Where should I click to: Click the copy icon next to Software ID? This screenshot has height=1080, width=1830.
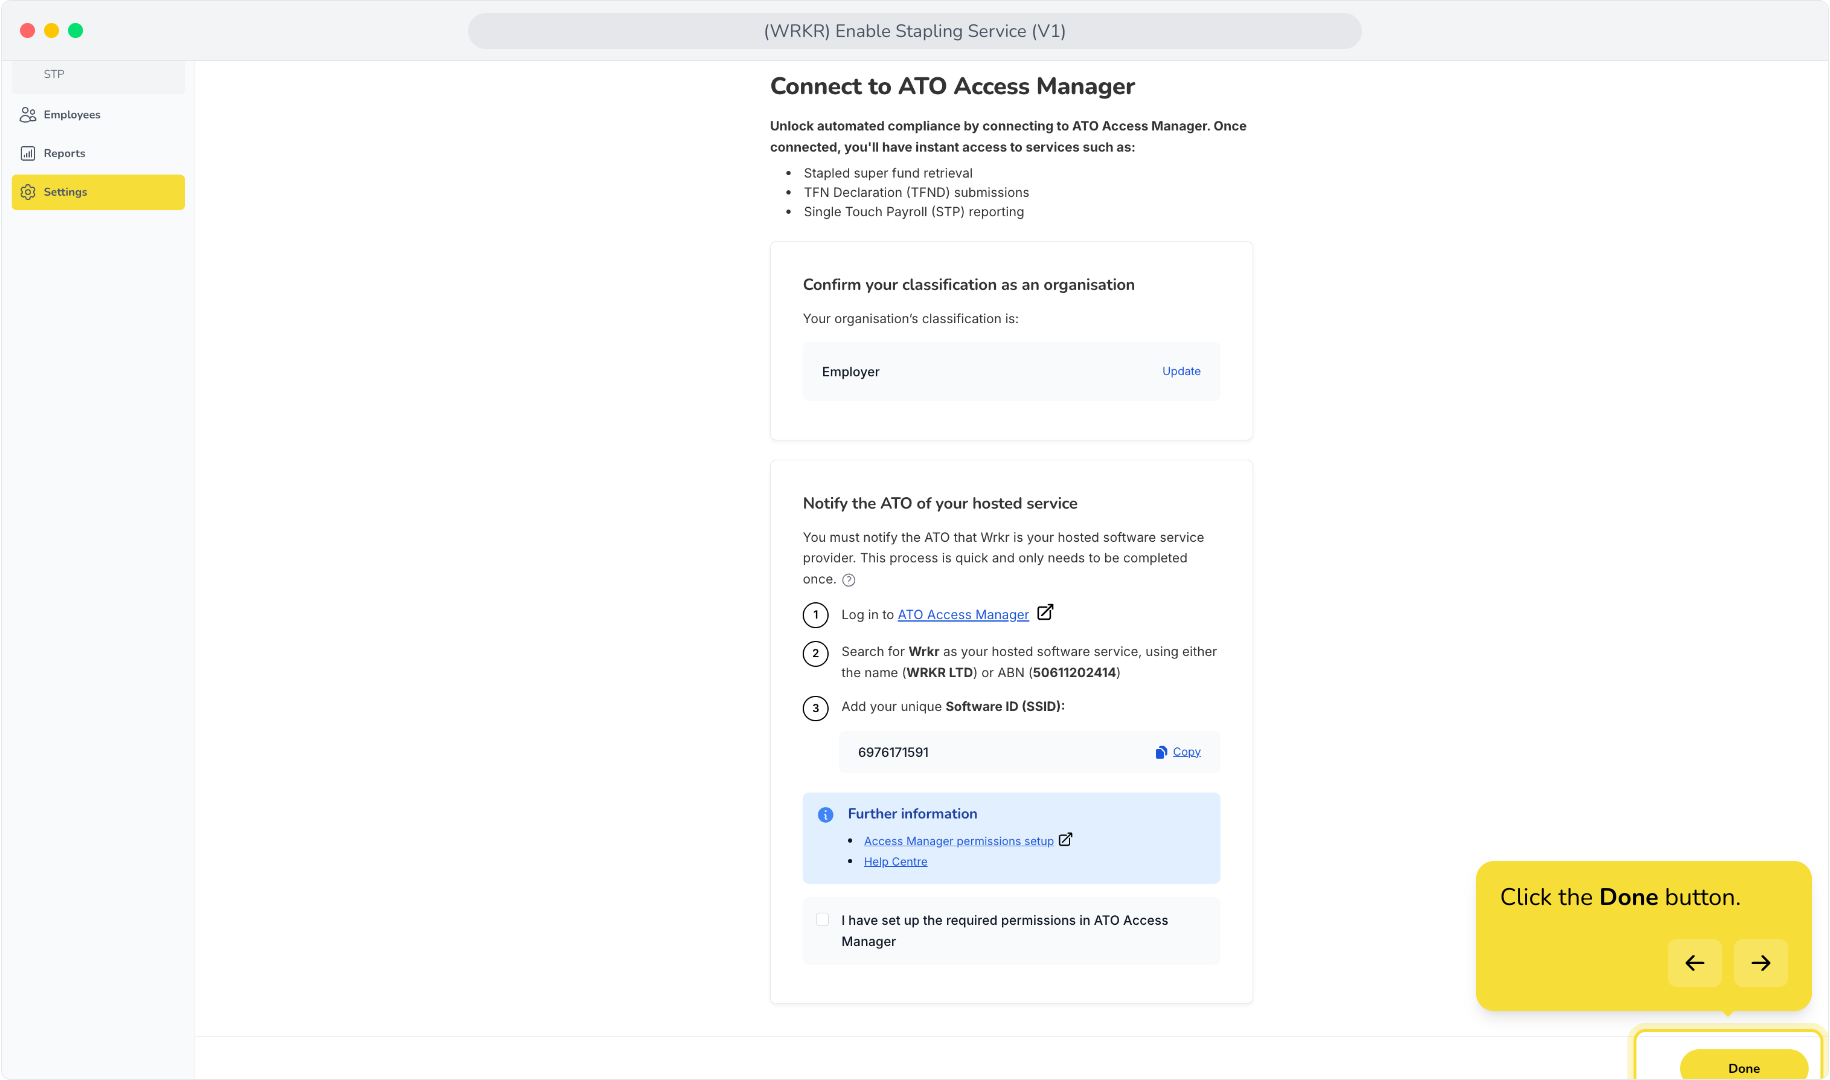tap(1161, 752)
